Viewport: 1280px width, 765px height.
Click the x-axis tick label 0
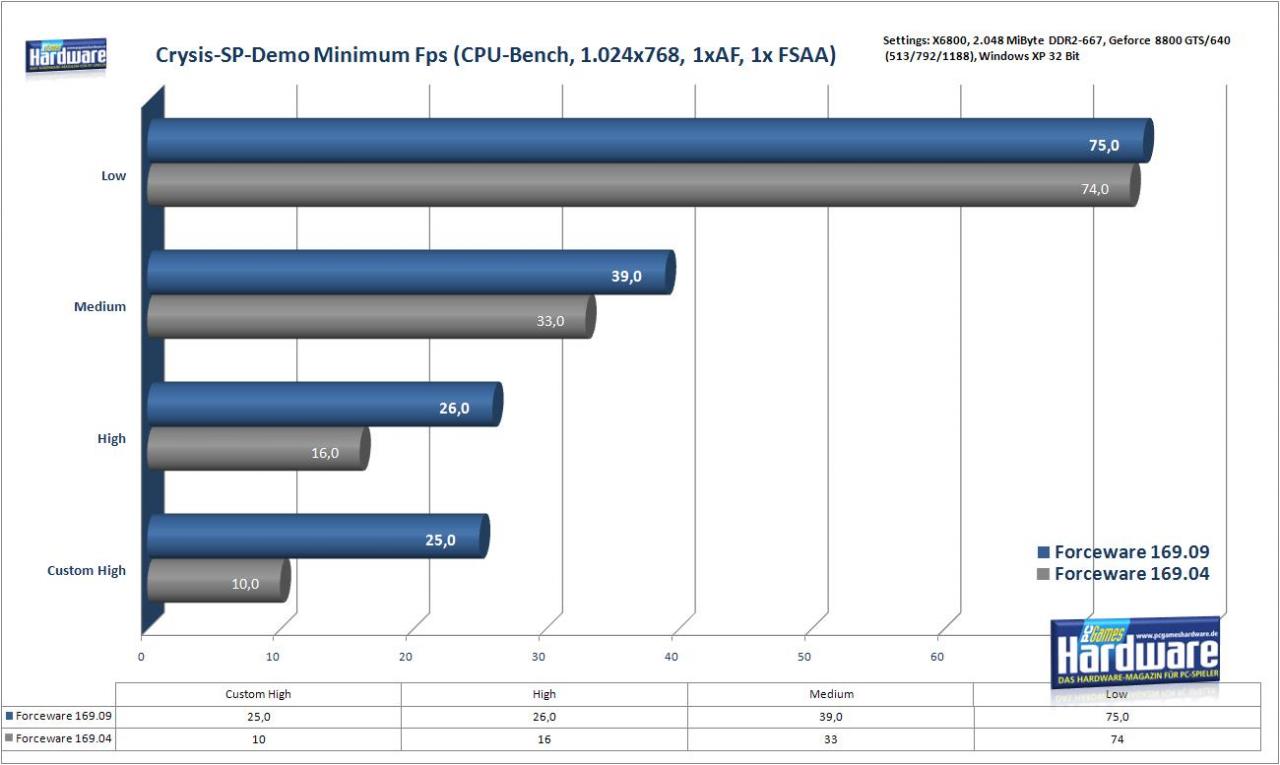click(141, 657)
